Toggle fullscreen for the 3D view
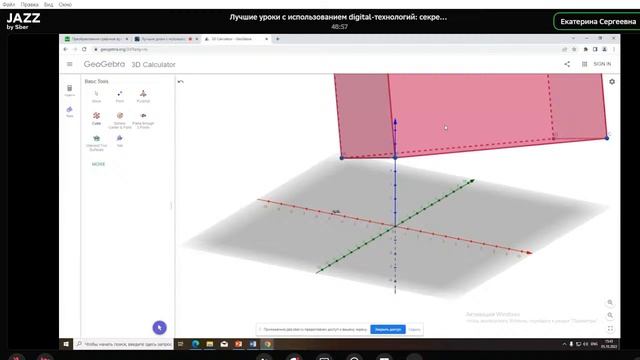 point(610,328)
